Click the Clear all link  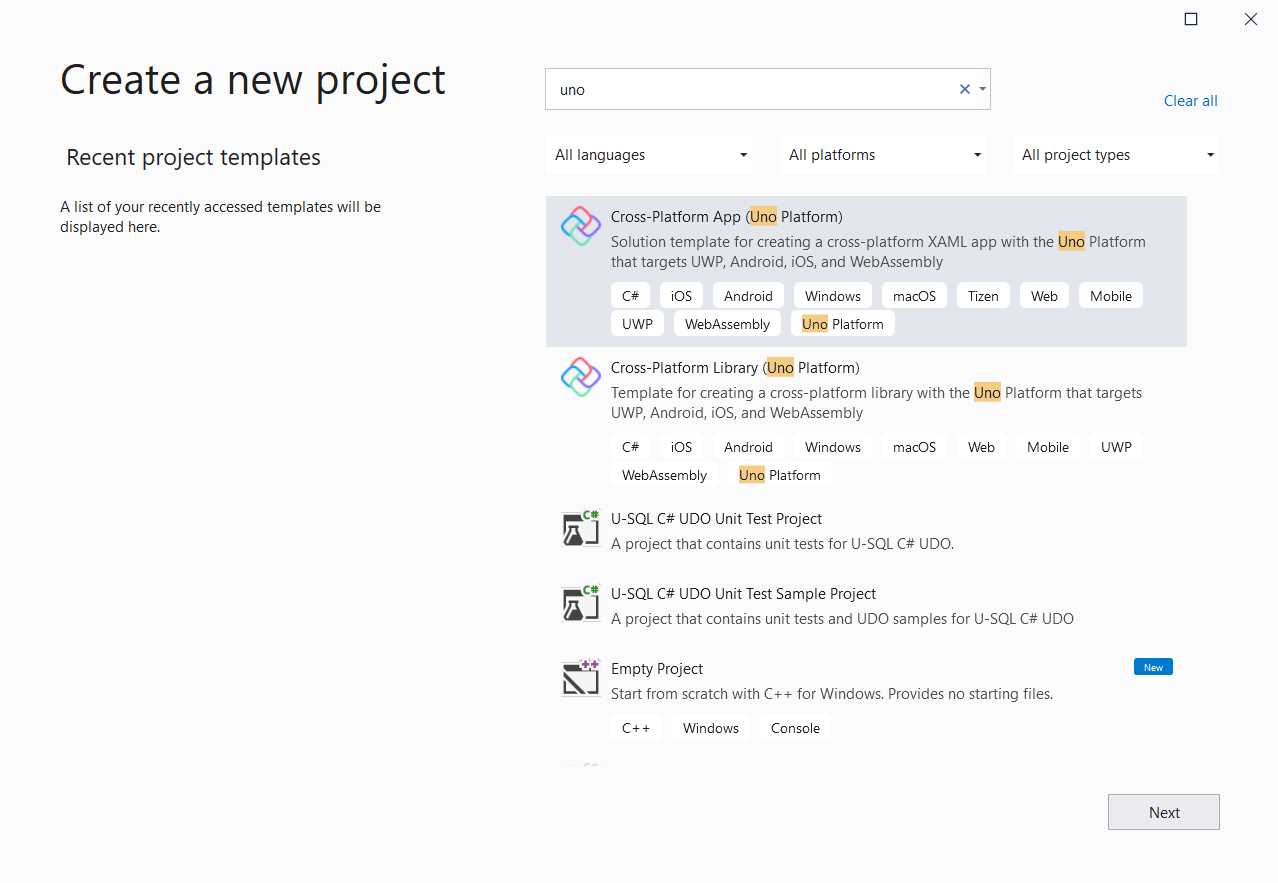[x=1189, y=100]
